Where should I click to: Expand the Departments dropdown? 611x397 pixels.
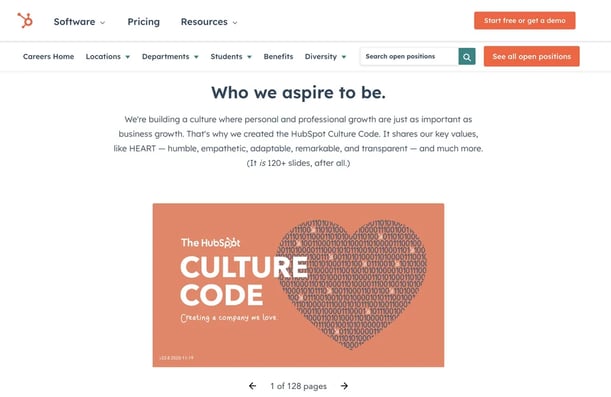[170, 56]
